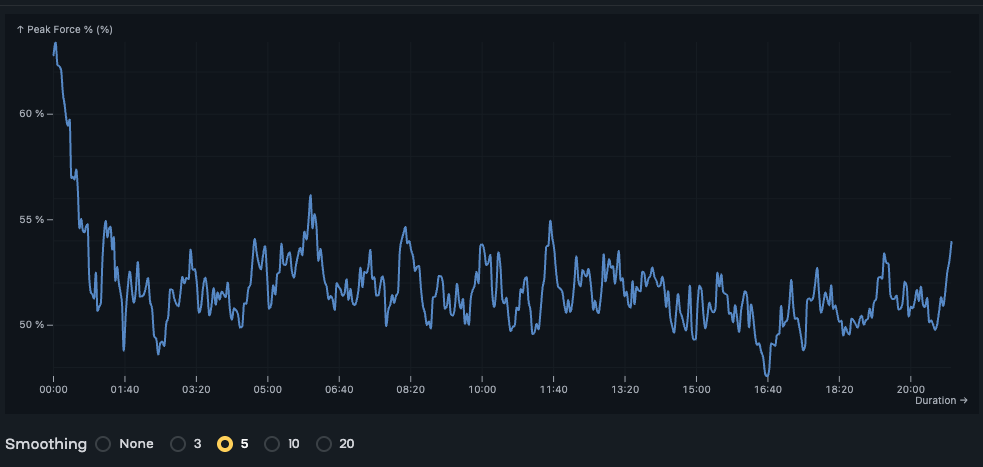Click the highest peak at chart start
Image resolution: width=983 pixels, height=467 pixels.
55,43
